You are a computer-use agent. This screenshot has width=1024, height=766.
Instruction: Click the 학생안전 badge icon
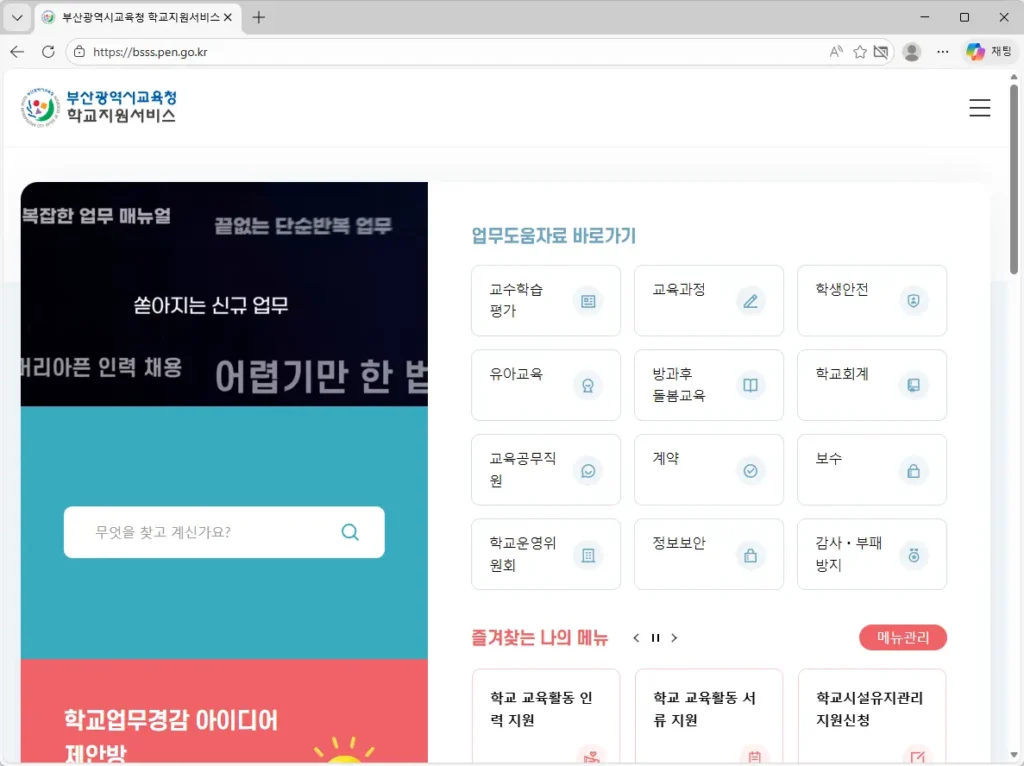click(913, 300)
